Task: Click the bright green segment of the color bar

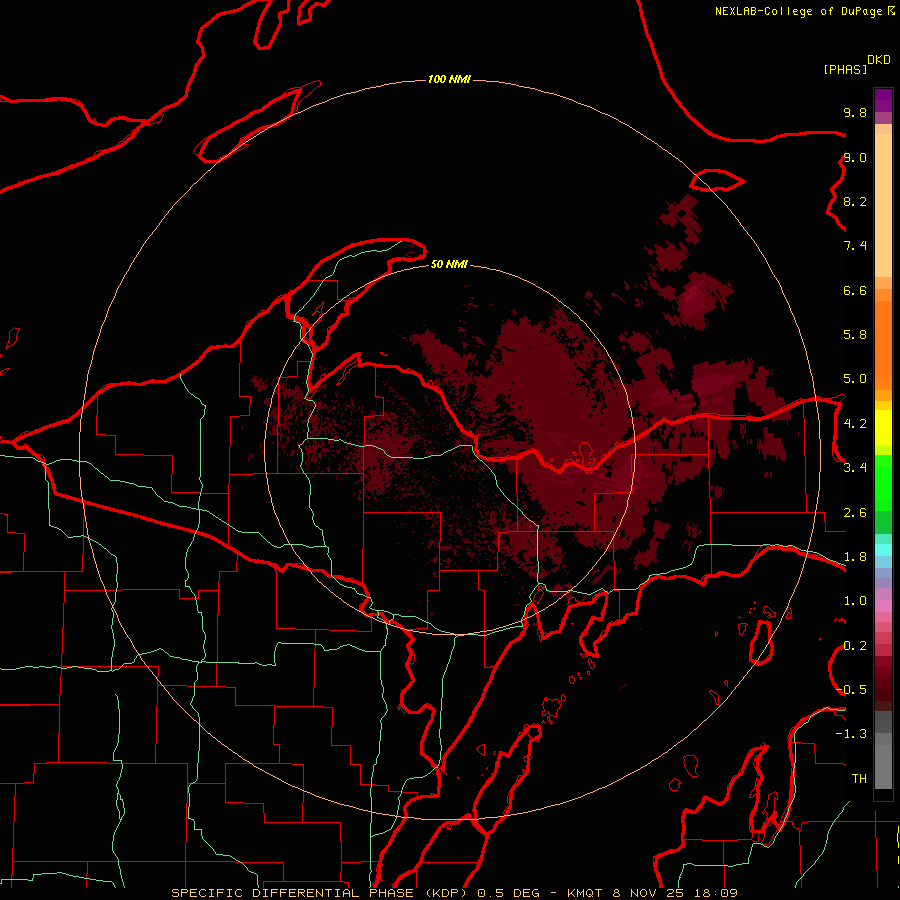Action: point(883,483)
